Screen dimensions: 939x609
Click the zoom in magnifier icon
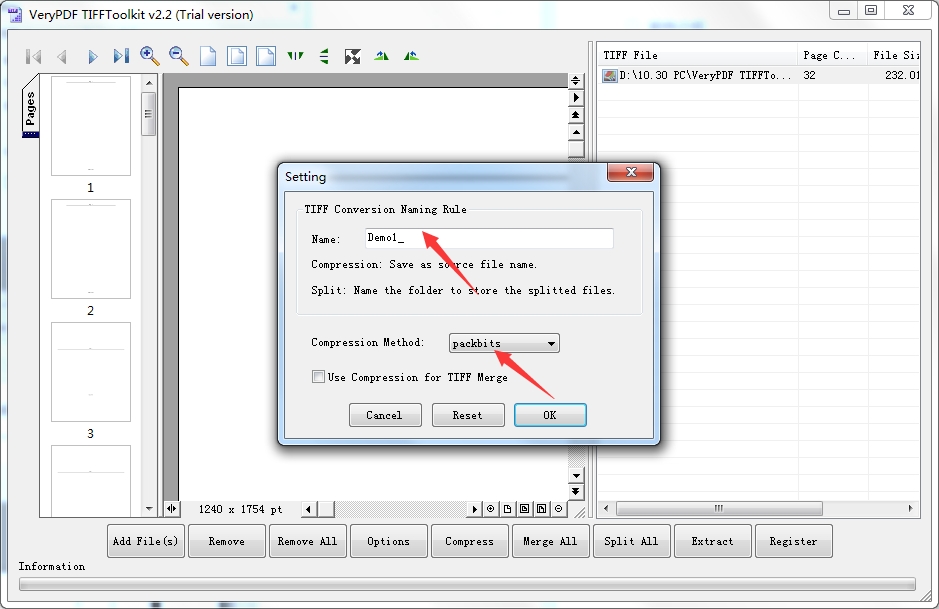coord(150,56)
